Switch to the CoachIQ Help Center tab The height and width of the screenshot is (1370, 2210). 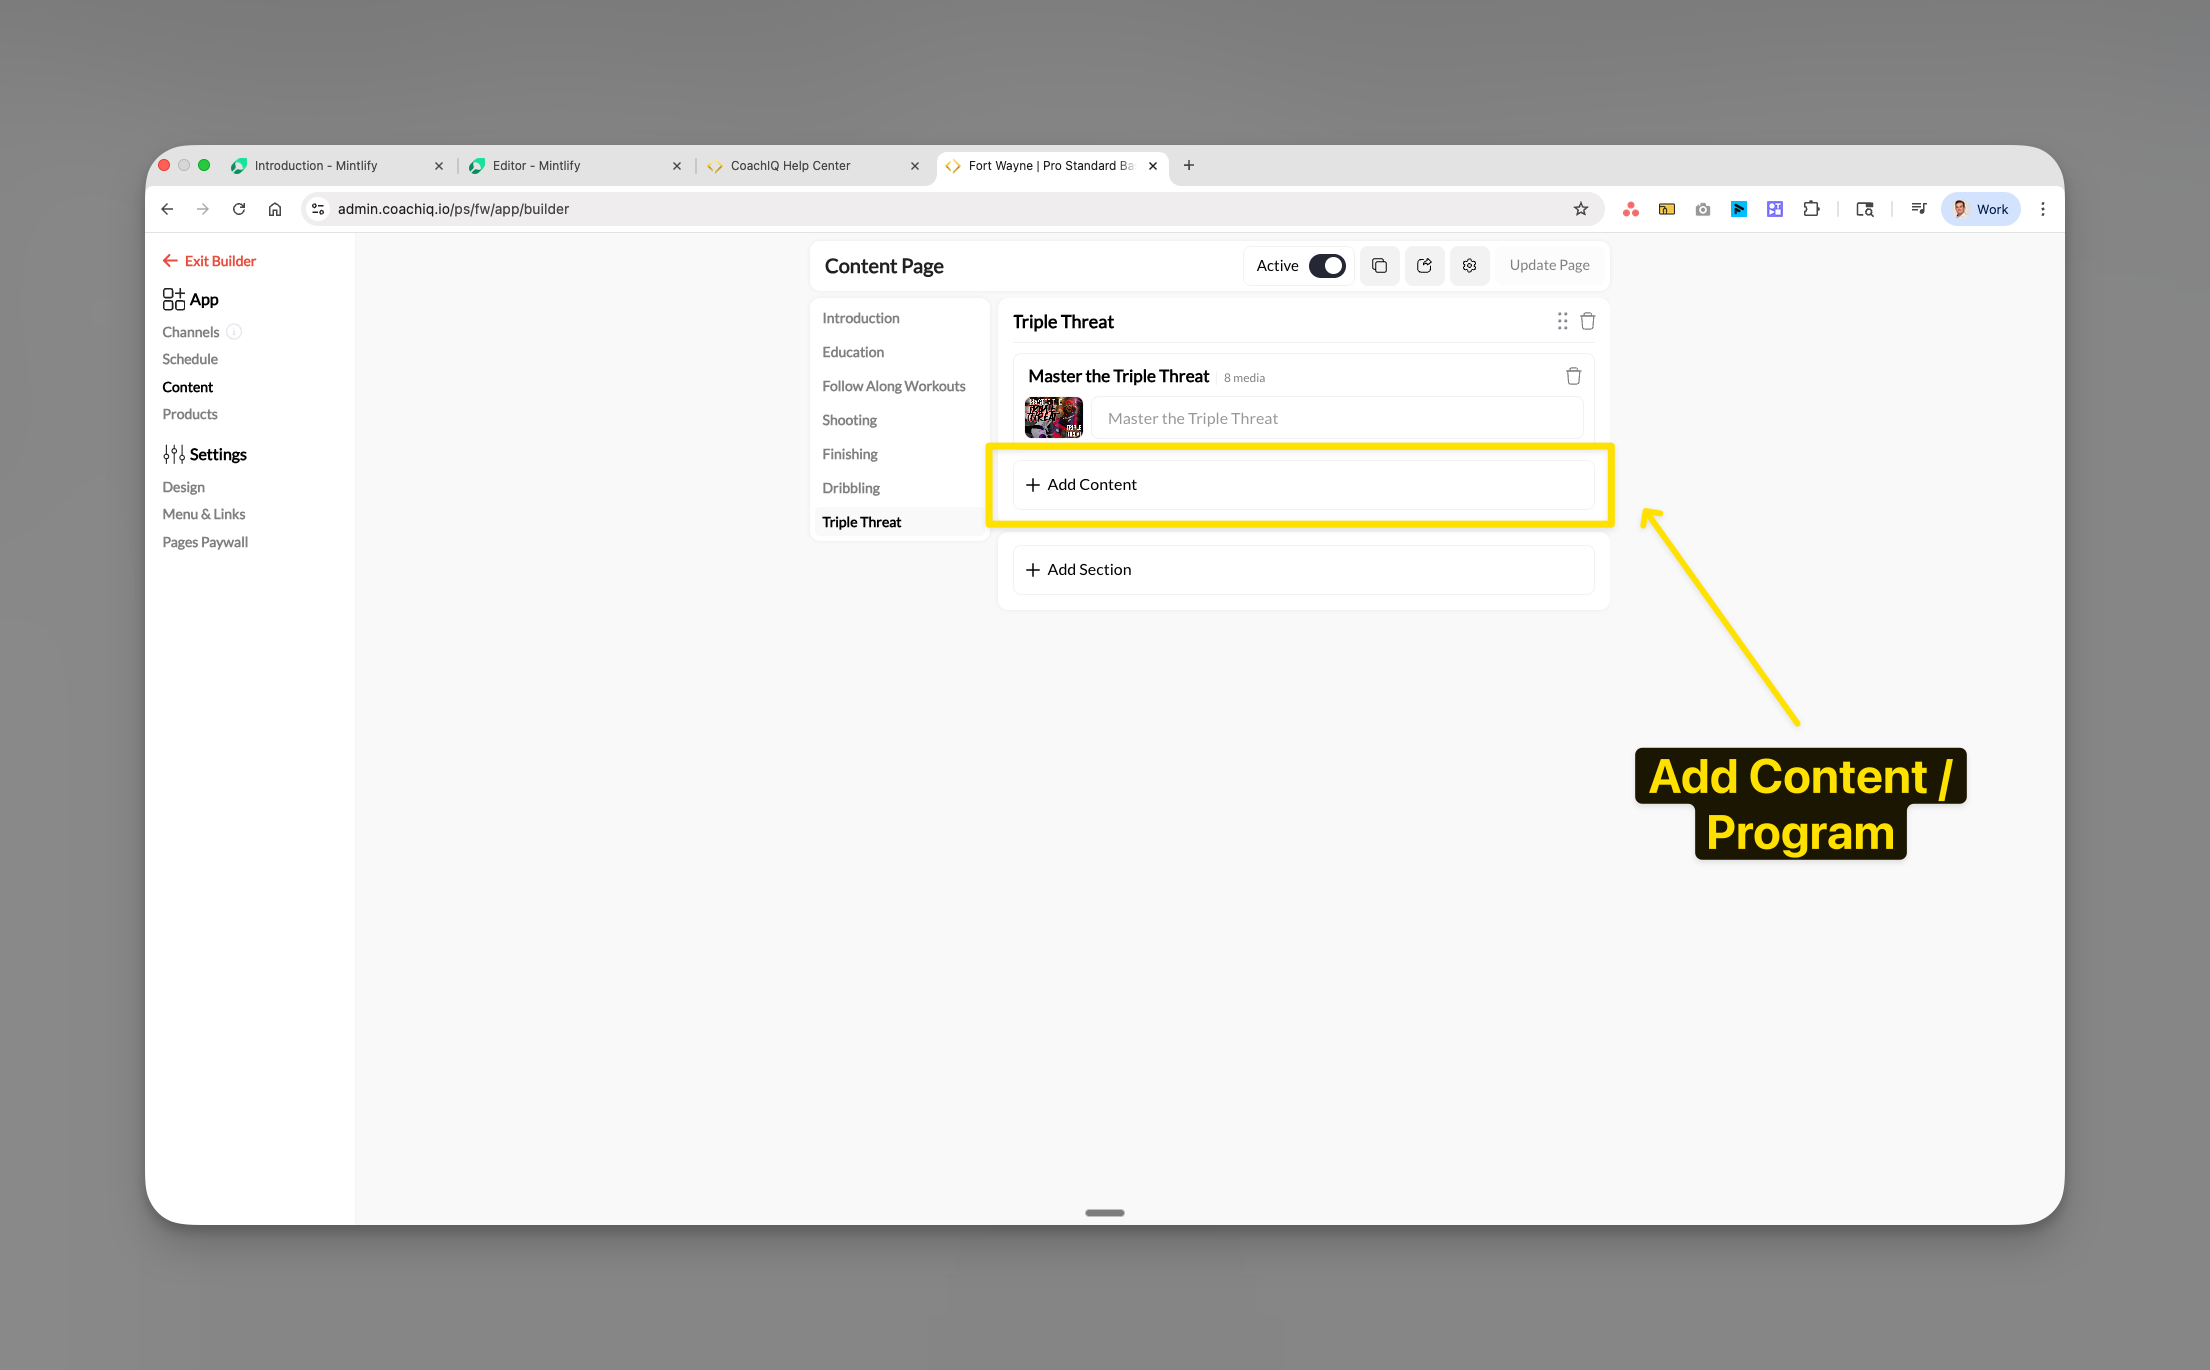pos(790,165)
